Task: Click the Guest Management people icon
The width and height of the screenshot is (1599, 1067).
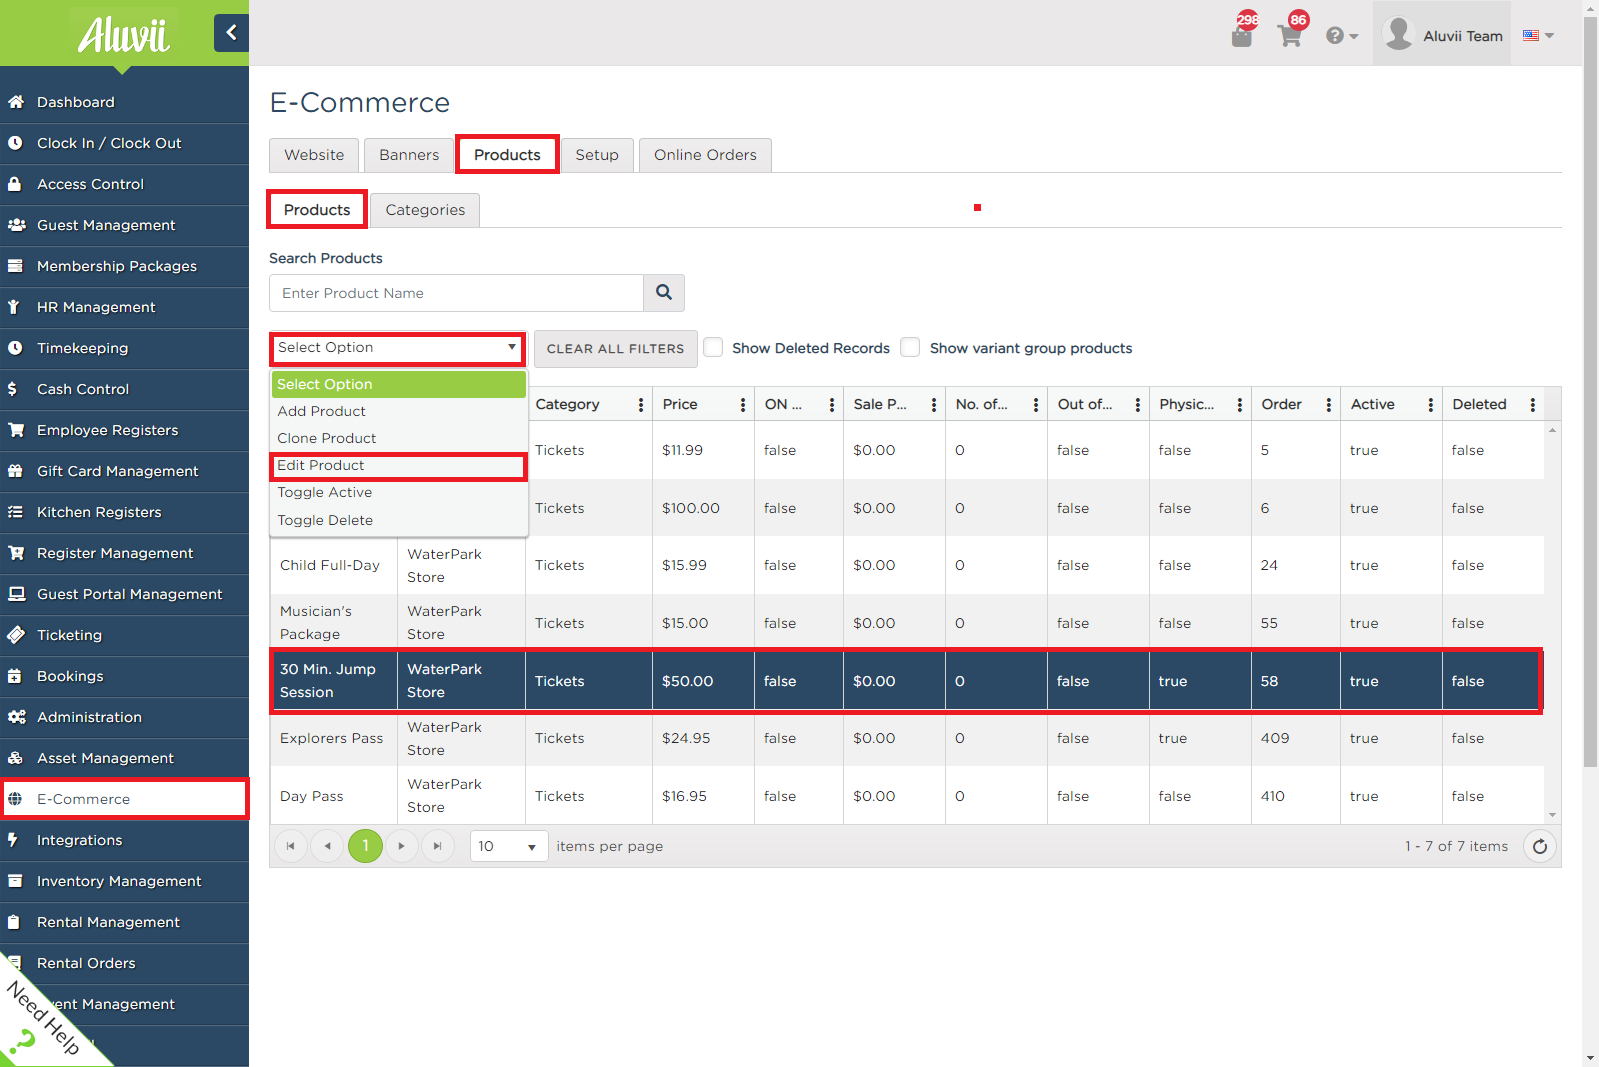Action: (x=16, y=225)
